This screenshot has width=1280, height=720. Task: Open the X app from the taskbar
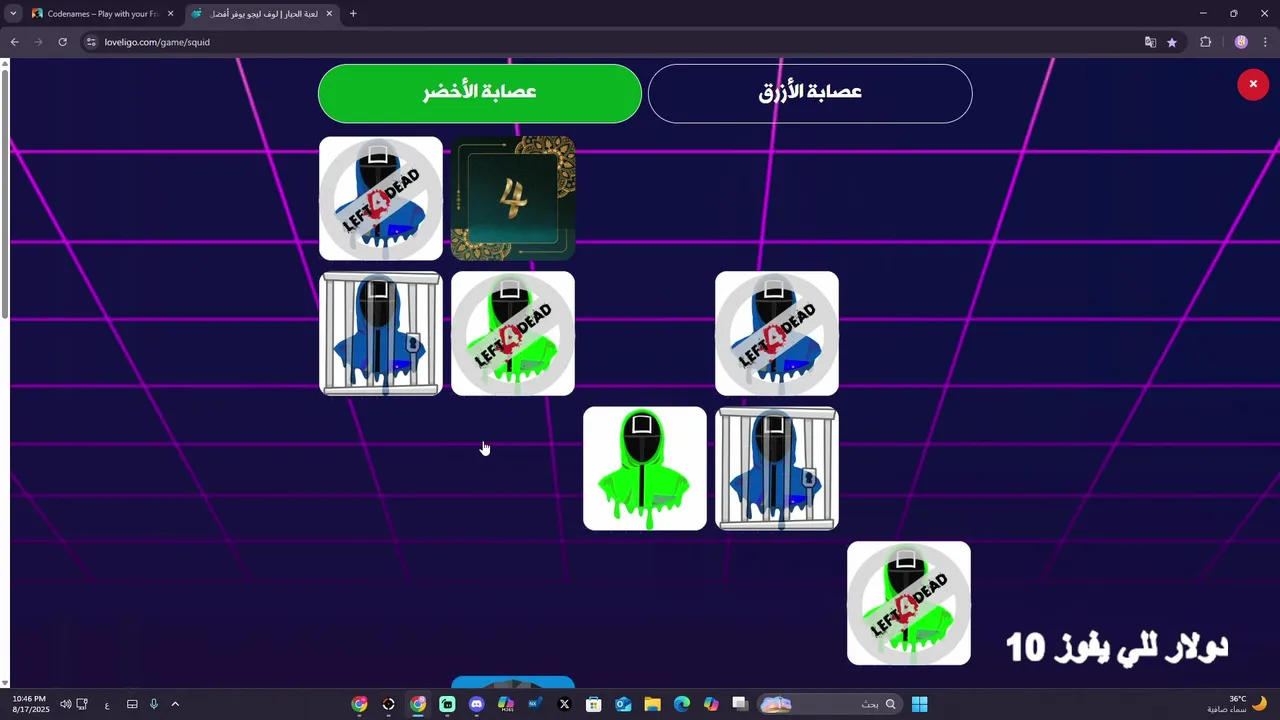click(564, 704)
